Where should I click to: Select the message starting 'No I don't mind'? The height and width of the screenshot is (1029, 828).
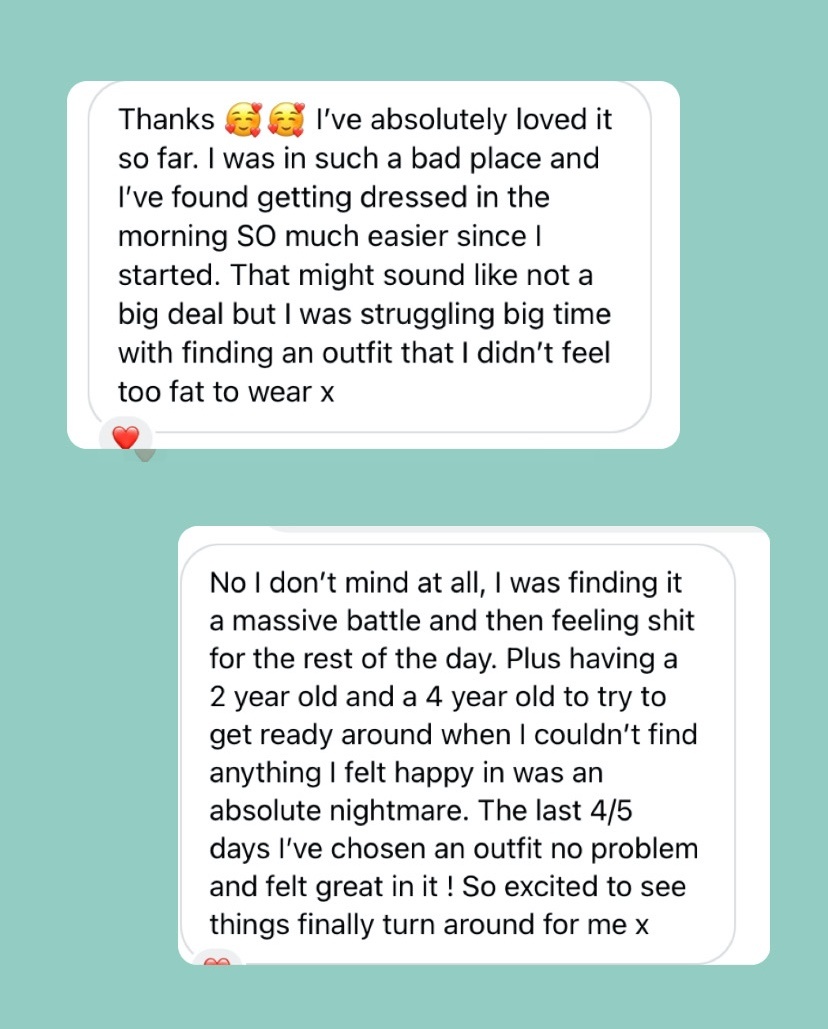455,750
